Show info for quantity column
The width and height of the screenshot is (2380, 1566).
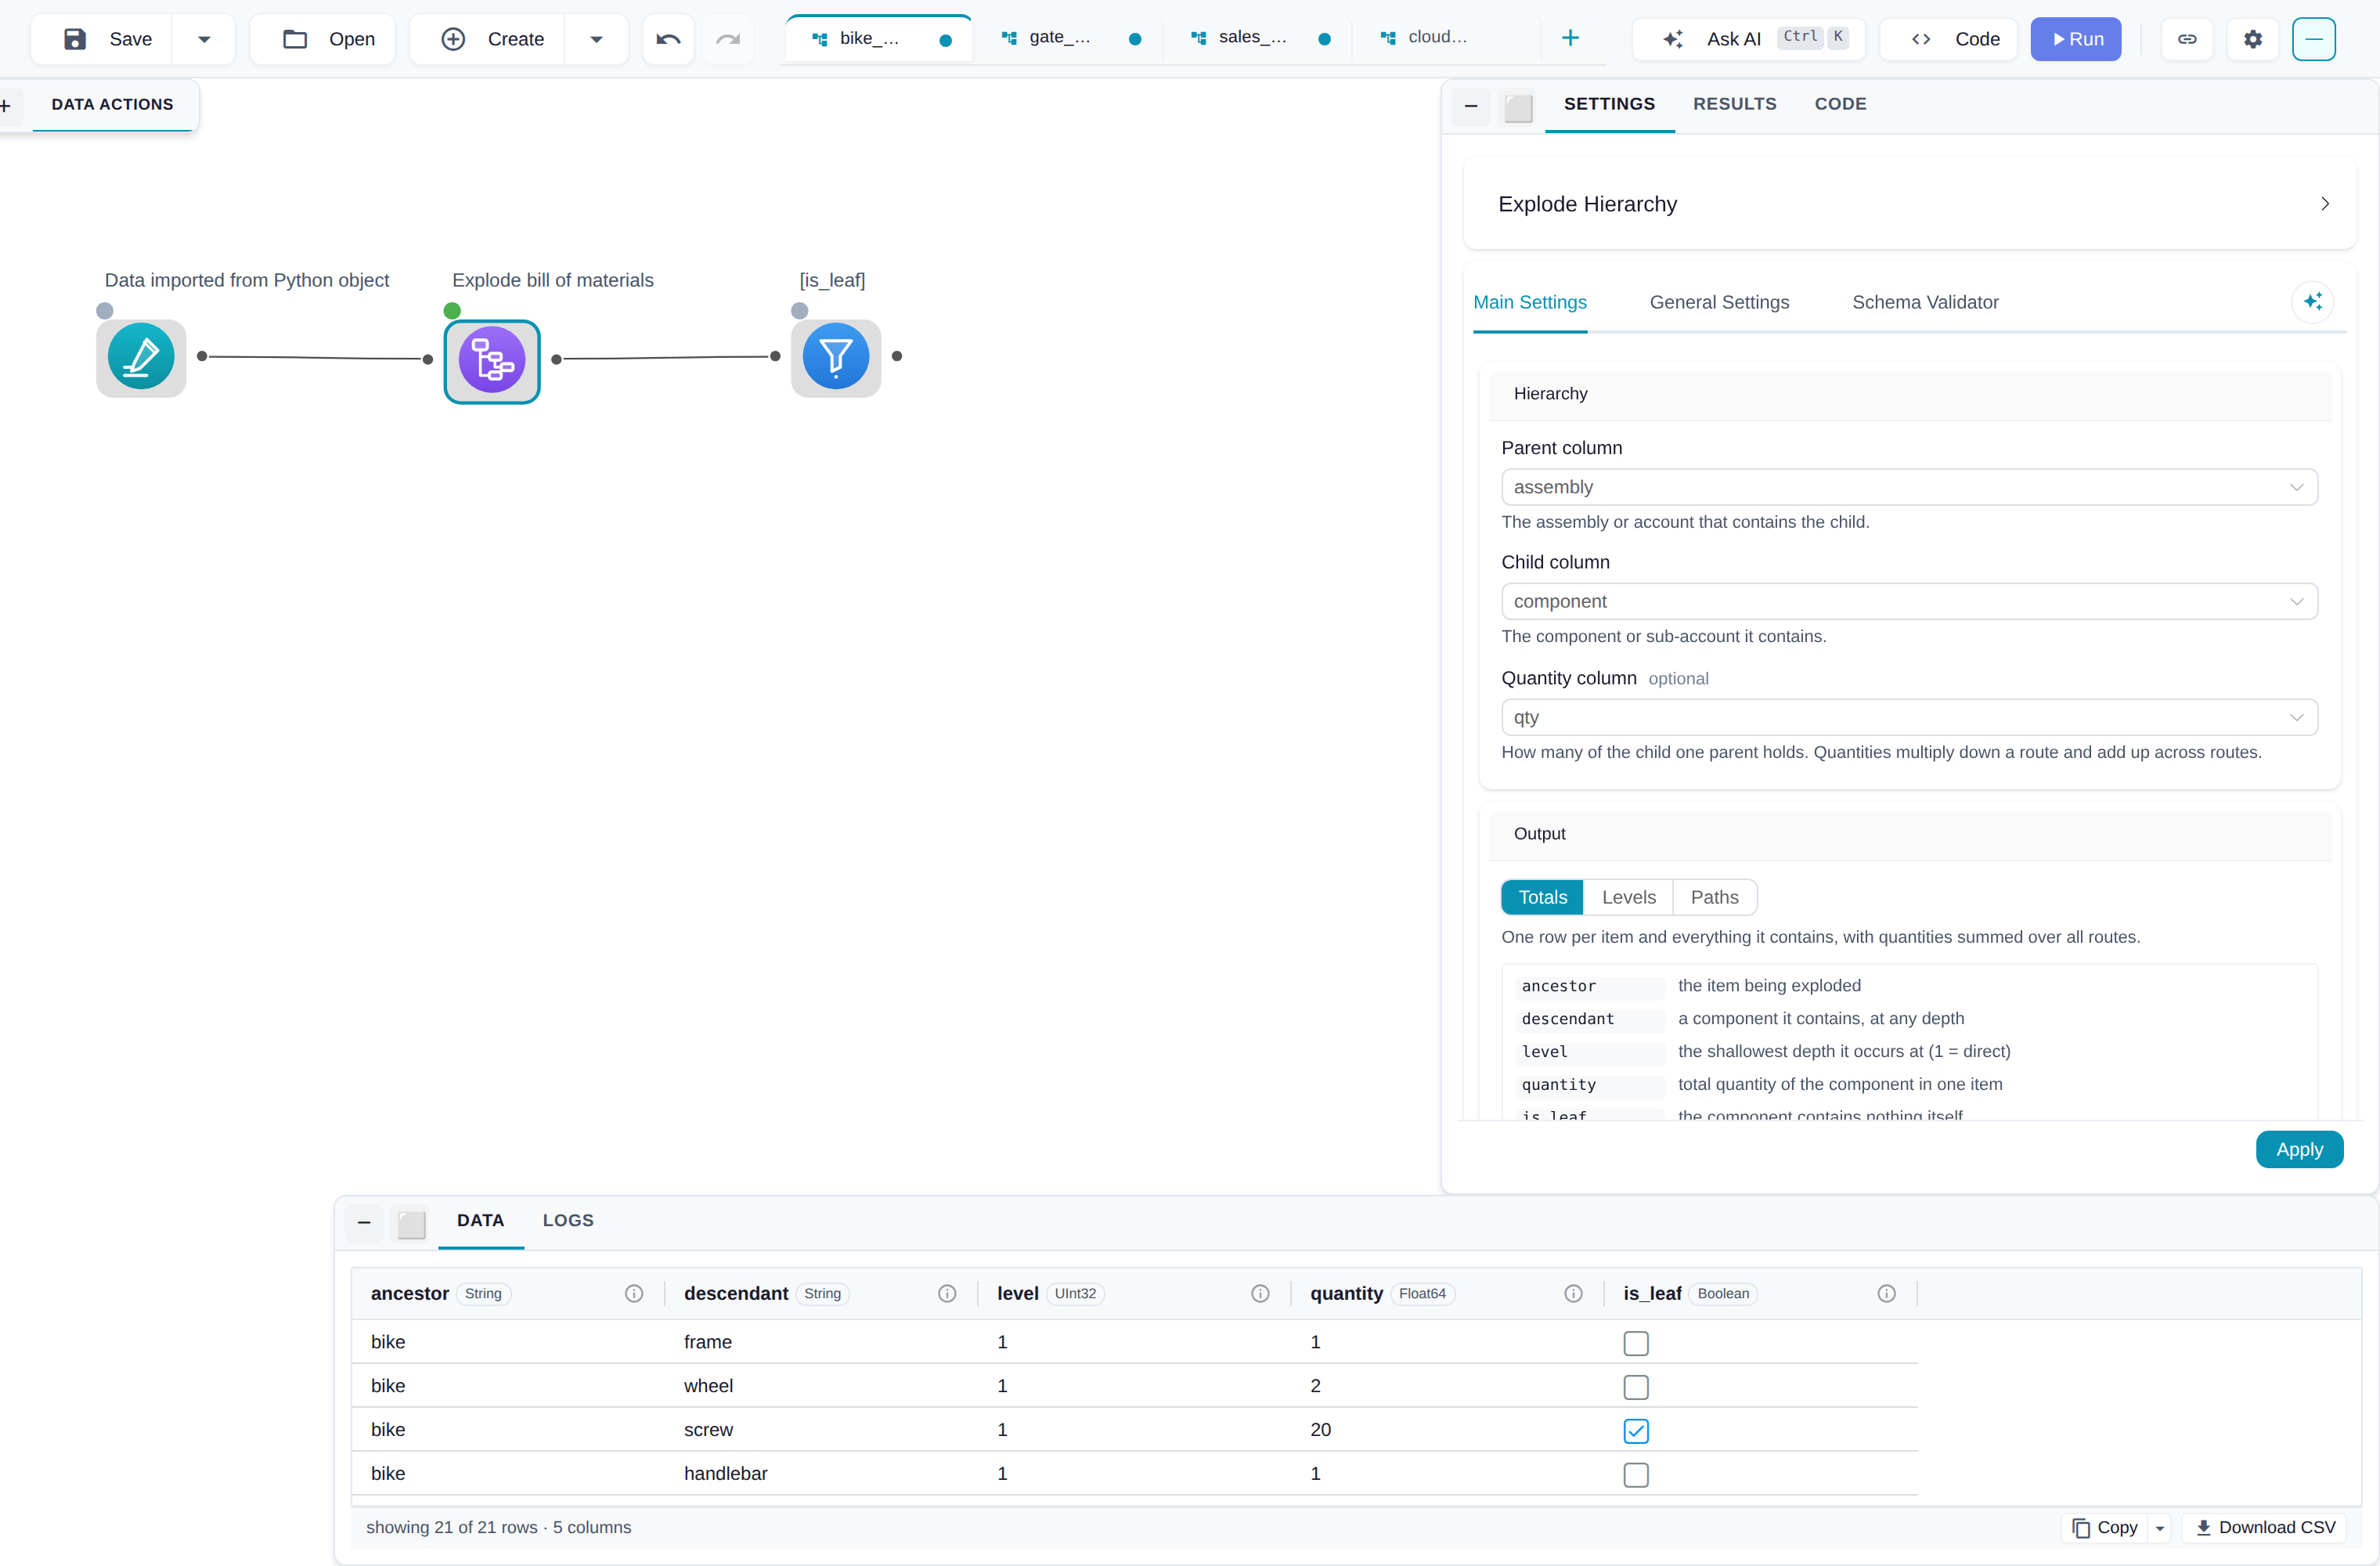pyautogui.click(x=1573, y=1293)
